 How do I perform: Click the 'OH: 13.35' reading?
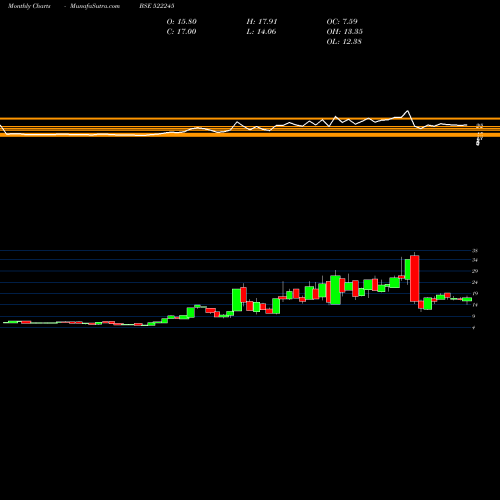pos(345,32)
